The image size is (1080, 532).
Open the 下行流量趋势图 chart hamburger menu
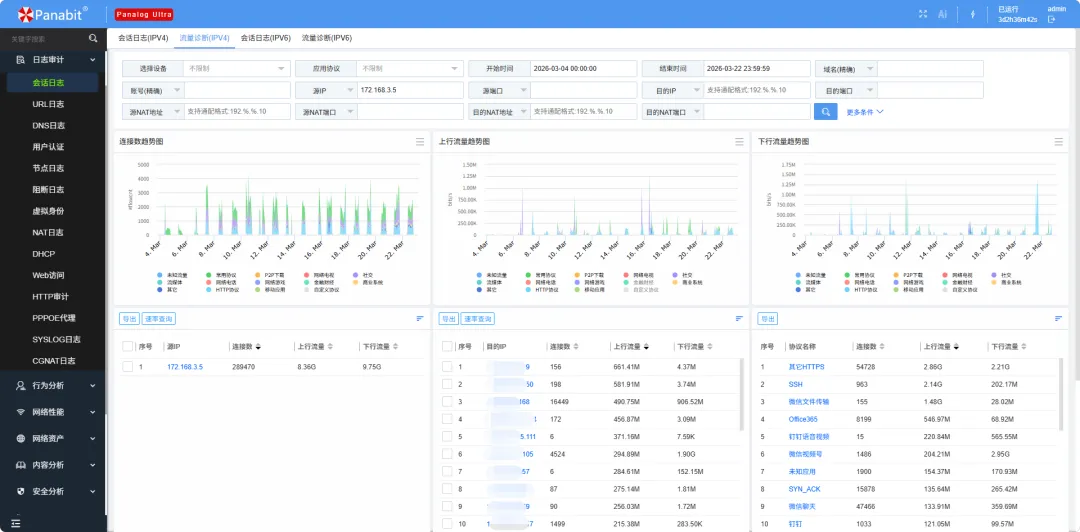(x=1059, y=141)
